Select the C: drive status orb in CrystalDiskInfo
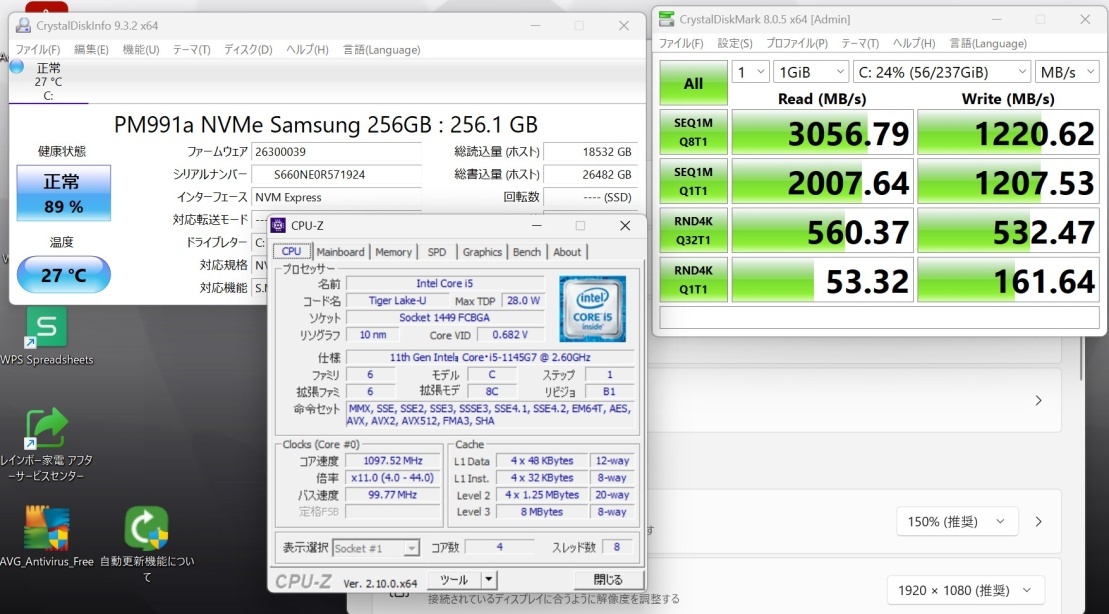This screenshot has height=614, width=1109. pos(17,67)
